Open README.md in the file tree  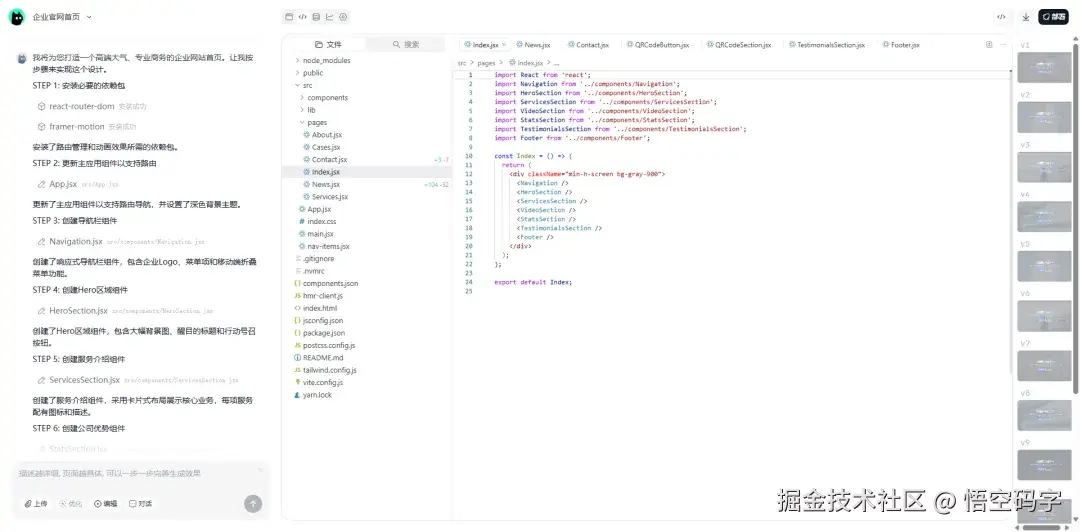[x=322, y=358]
